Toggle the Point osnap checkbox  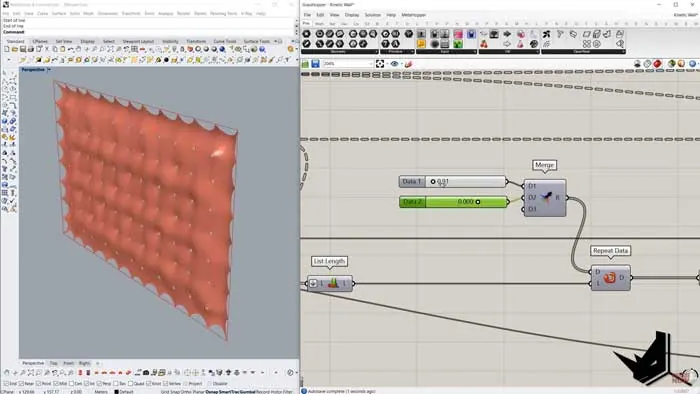coord(38,383)
